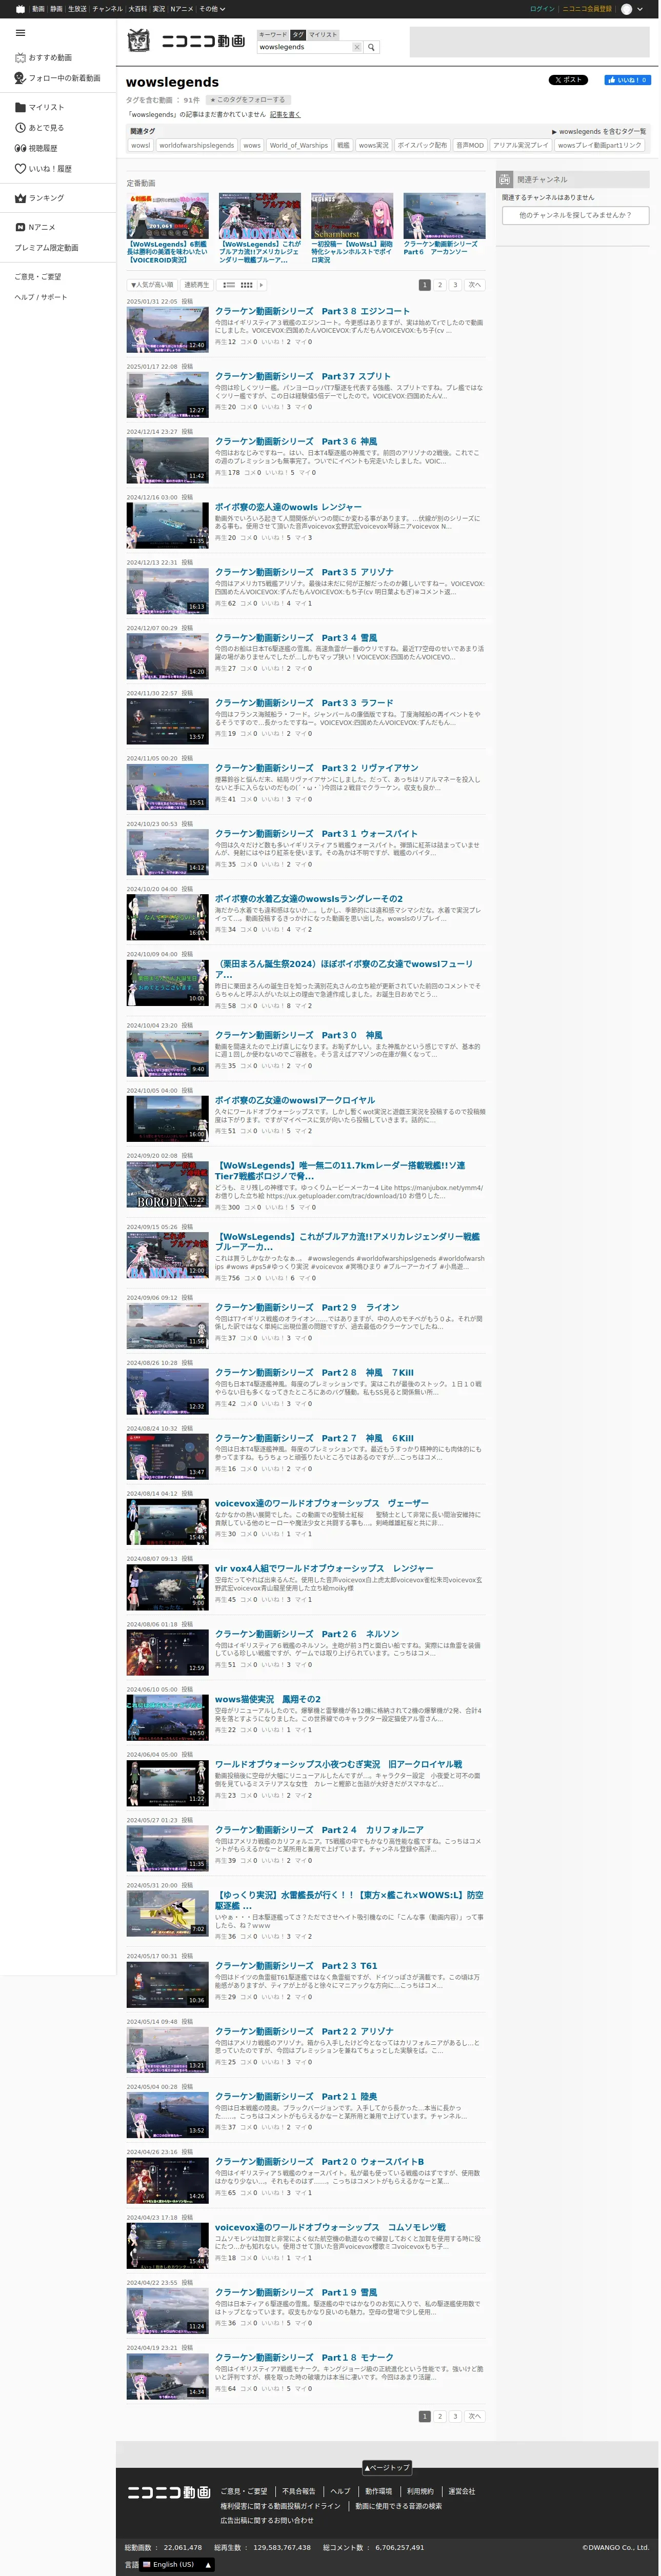Viewport: 661px width, 2576px height.
Task: Open the Part38 エジンコート video thumbnail
Action: [x=167, y=329]
